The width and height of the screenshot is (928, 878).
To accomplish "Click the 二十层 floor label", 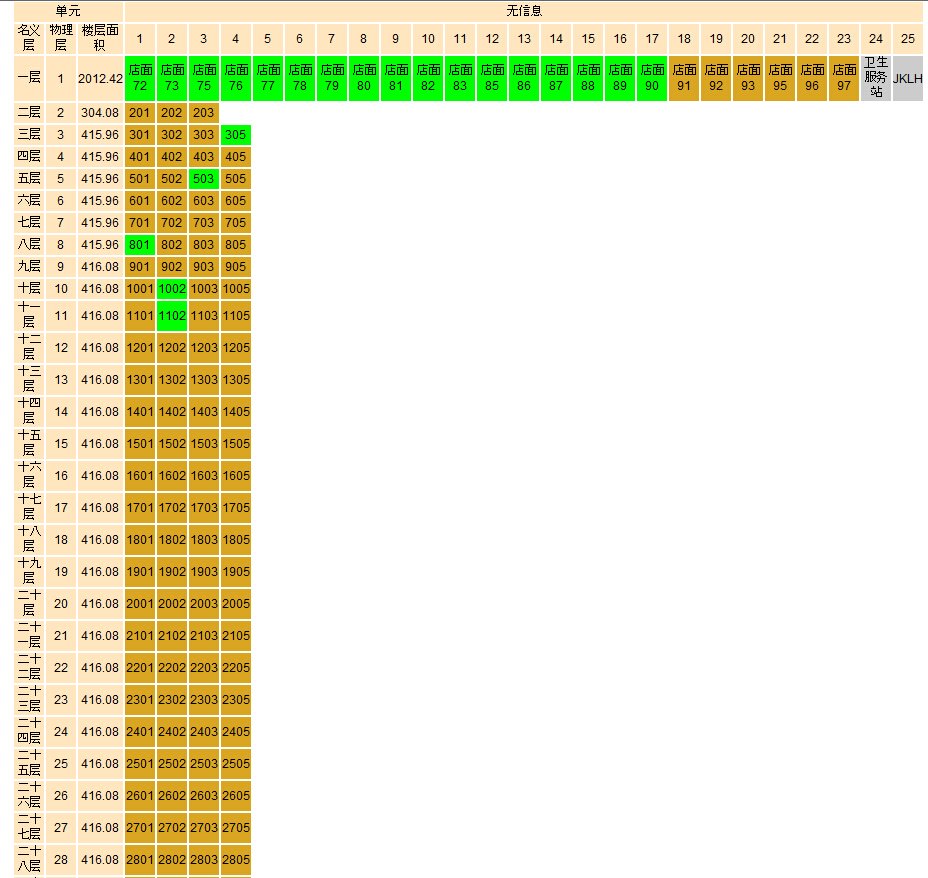I will 28,603.
